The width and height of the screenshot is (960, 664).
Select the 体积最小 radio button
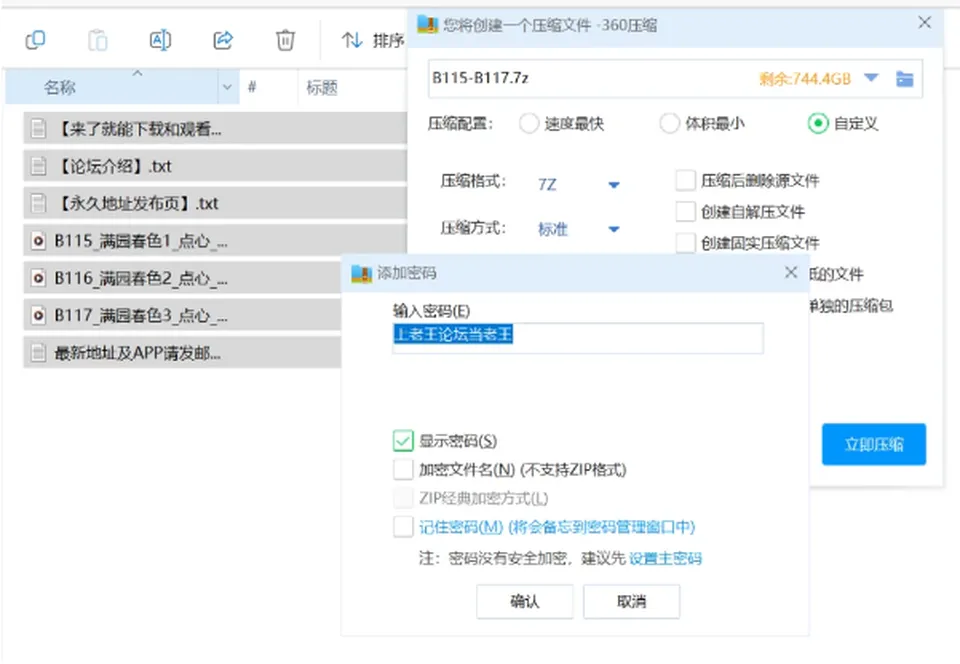(x=669, y=124)
